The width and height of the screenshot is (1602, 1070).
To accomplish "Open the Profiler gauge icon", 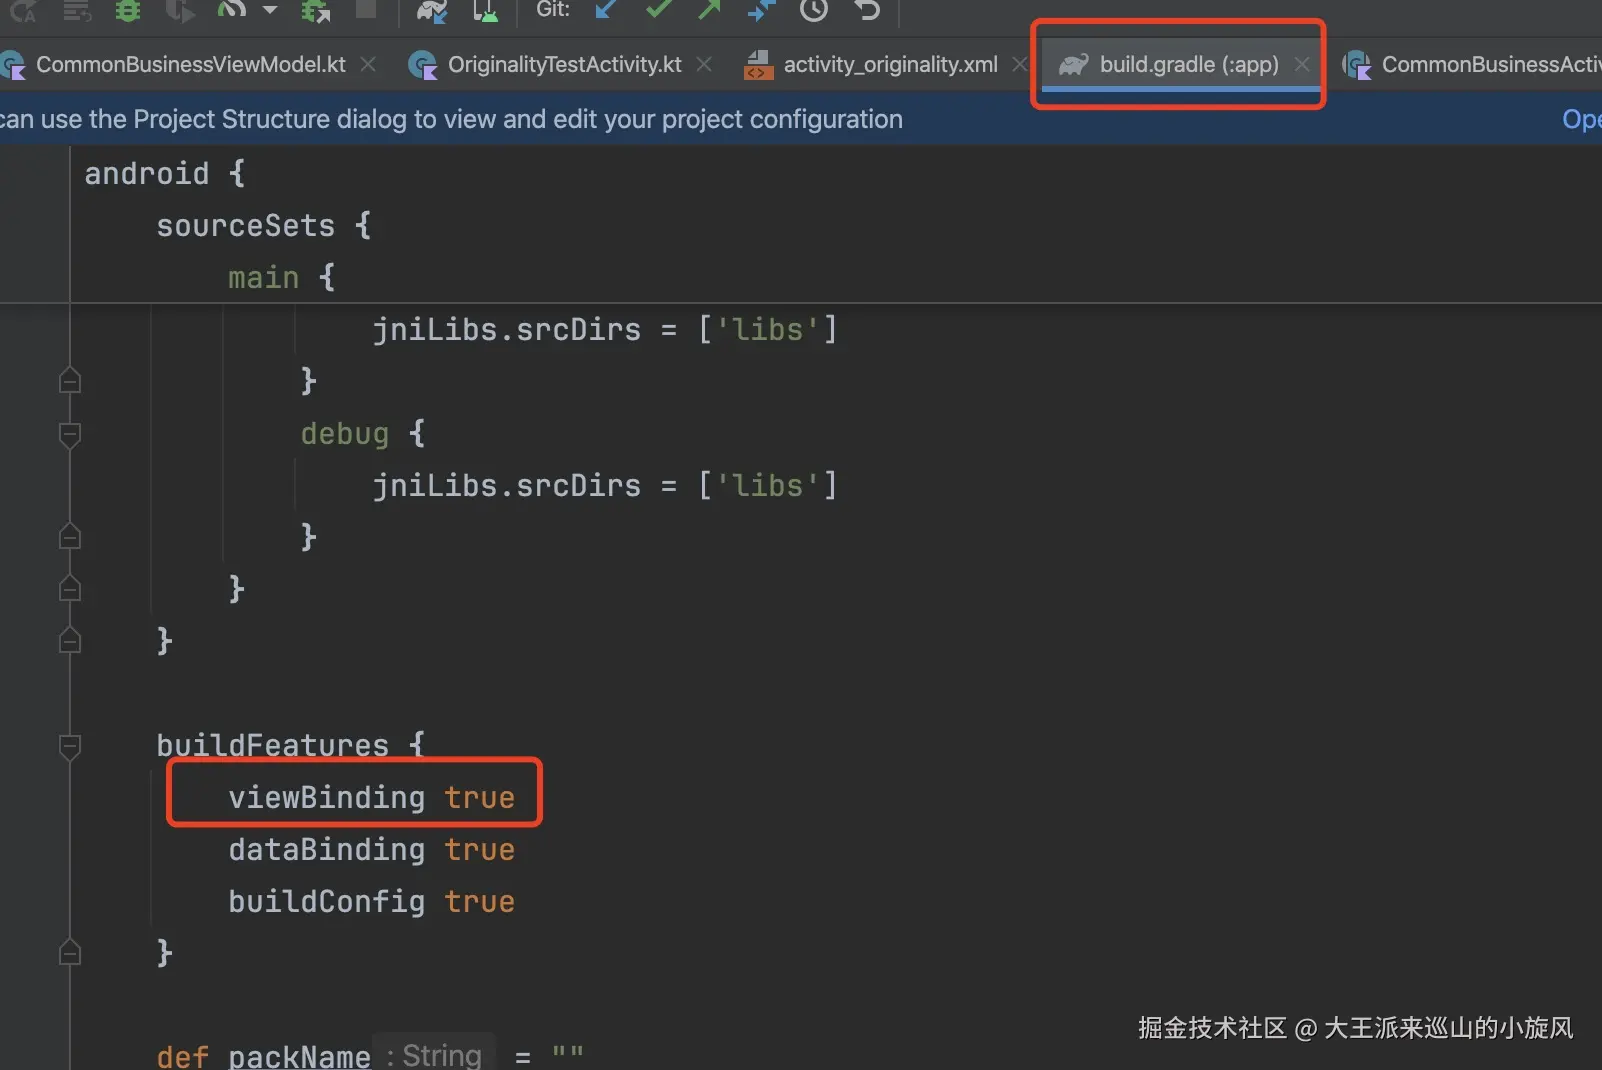I will tap(231, 10).
